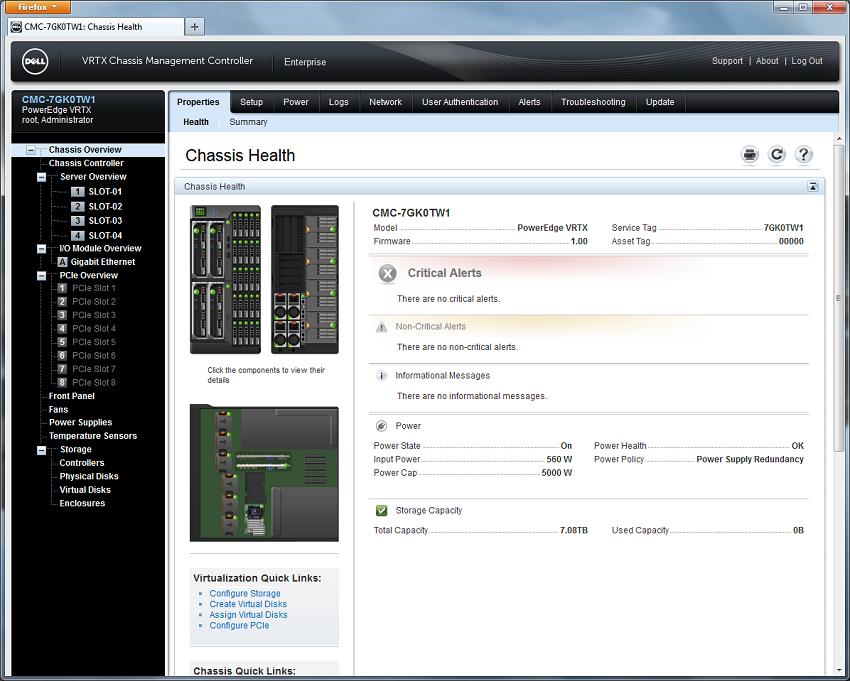850x681 pixels.
Task: Click the Informational Messages icon
Action: tap(382, 375)
